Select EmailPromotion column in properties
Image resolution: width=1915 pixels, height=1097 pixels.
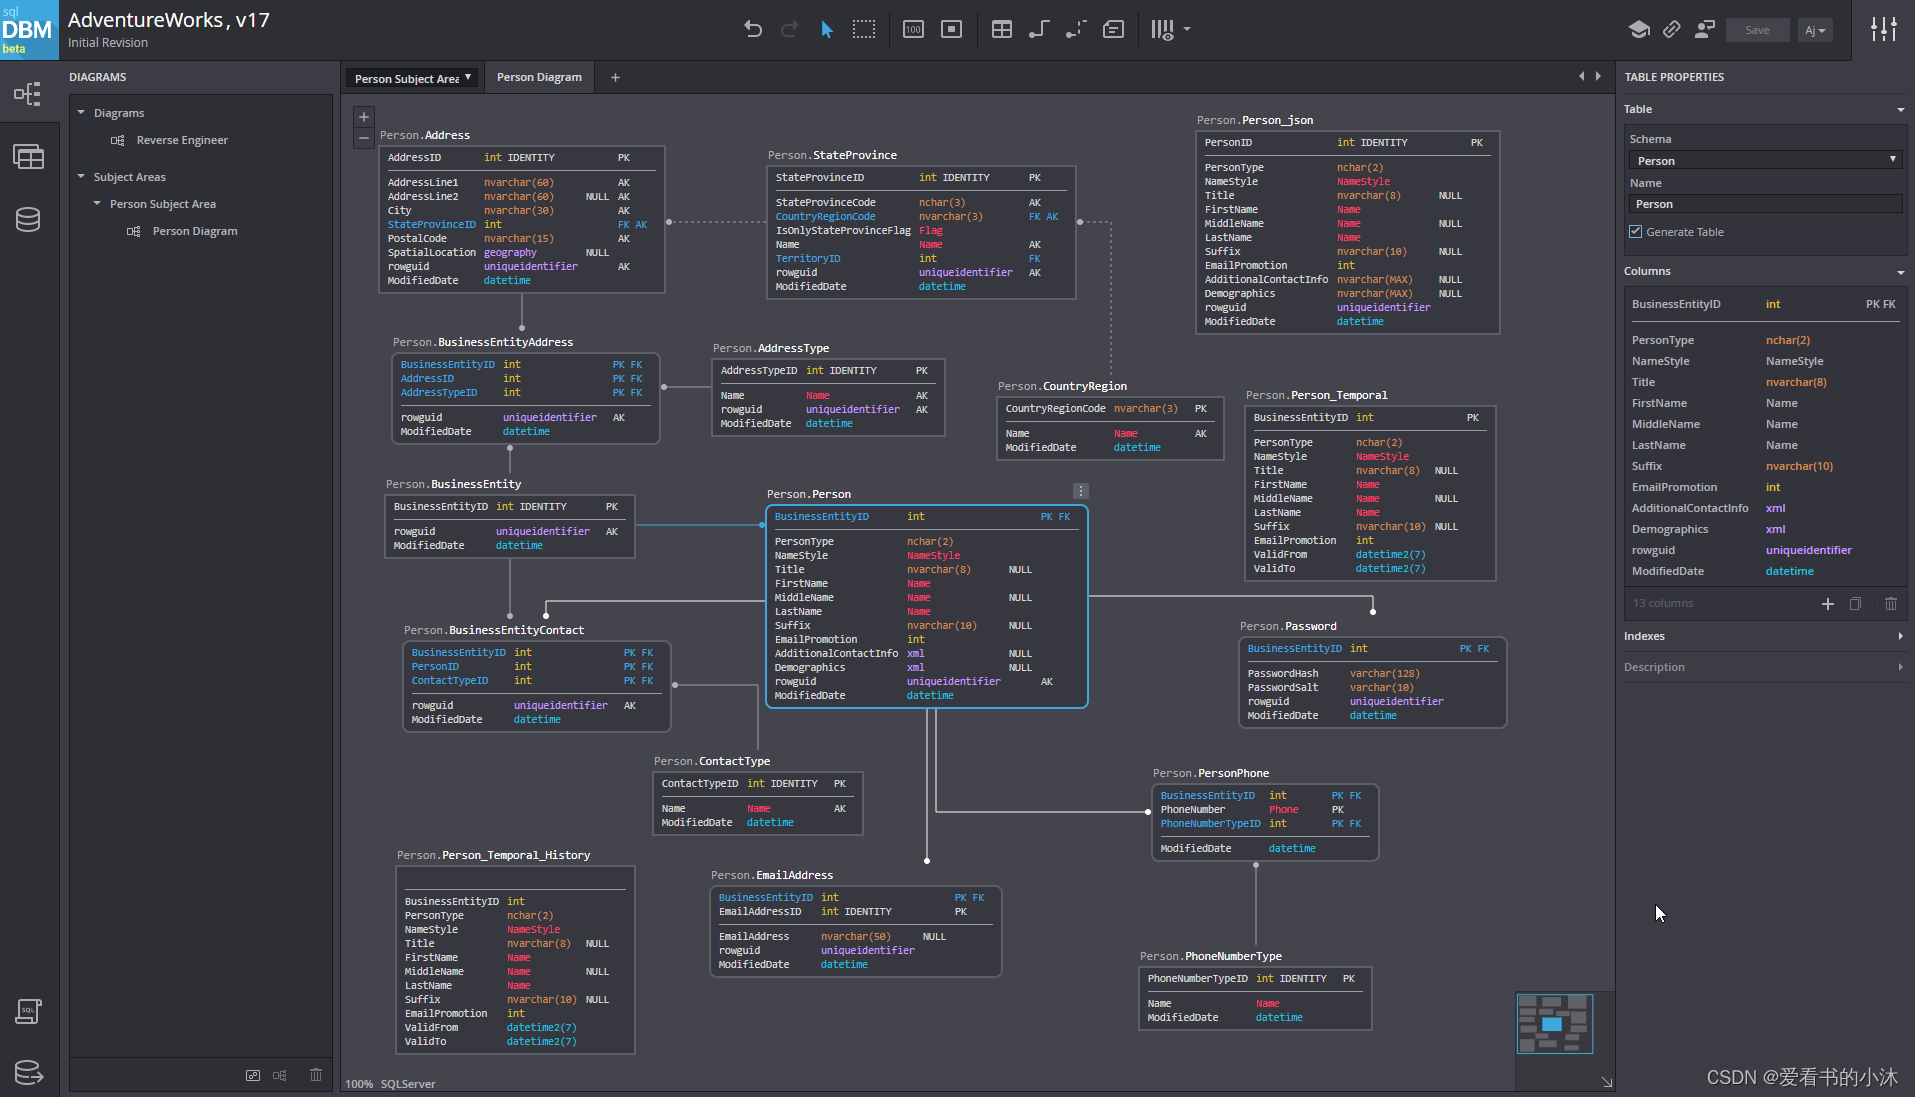pyautogui.click(x=1764, y=487)
